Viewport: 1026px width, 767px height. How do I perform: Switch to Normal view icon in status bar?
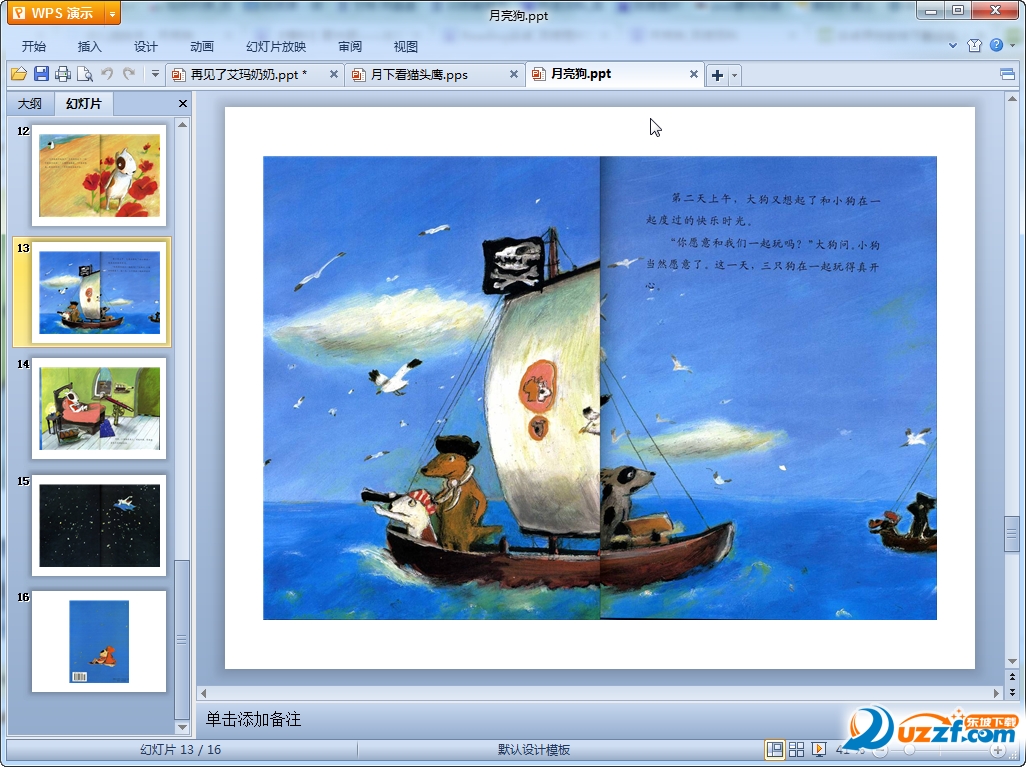coord(775,749)
